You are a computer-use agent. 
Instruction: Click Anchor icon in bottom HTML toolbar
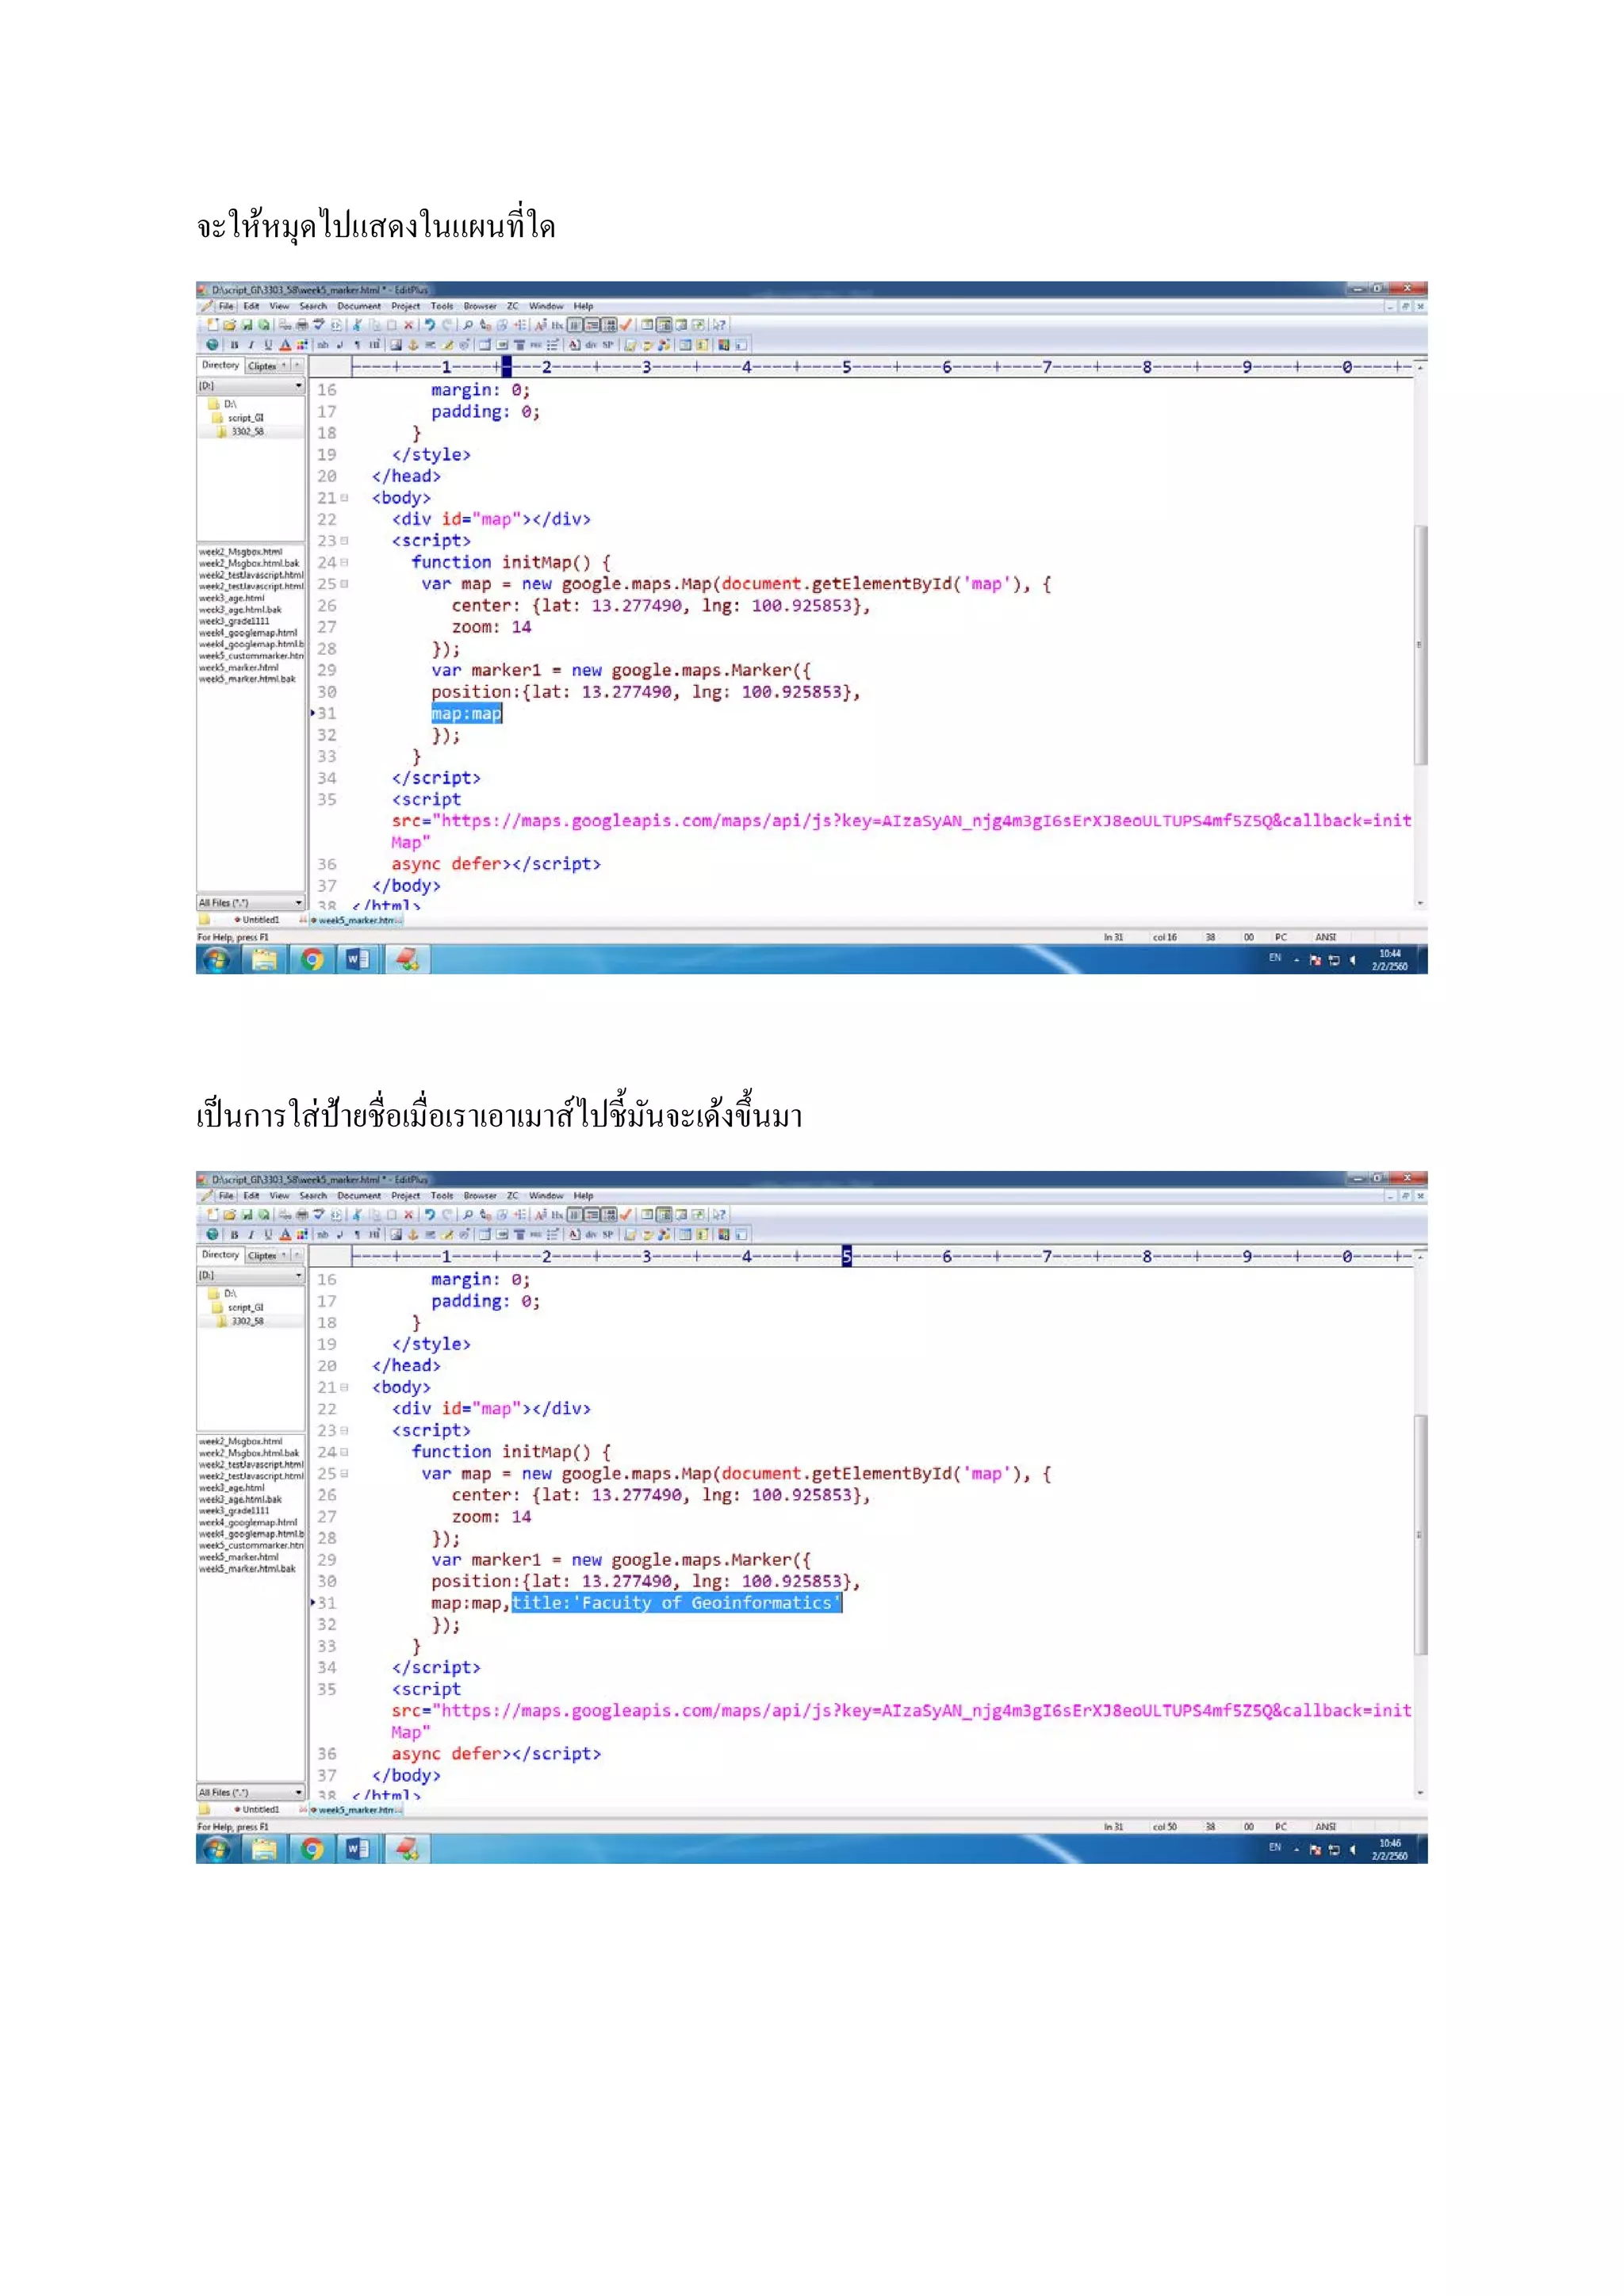413,1235
